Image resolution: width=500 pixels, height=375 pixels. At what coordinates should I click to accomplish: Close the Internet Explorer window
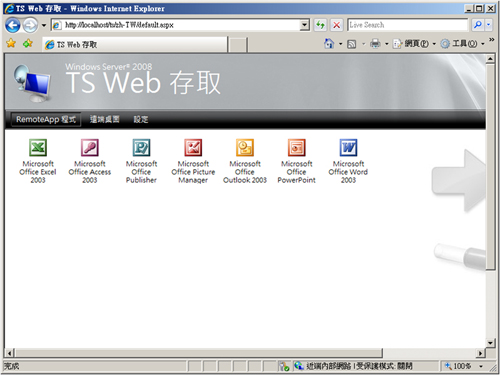click(x=490, y=9)
